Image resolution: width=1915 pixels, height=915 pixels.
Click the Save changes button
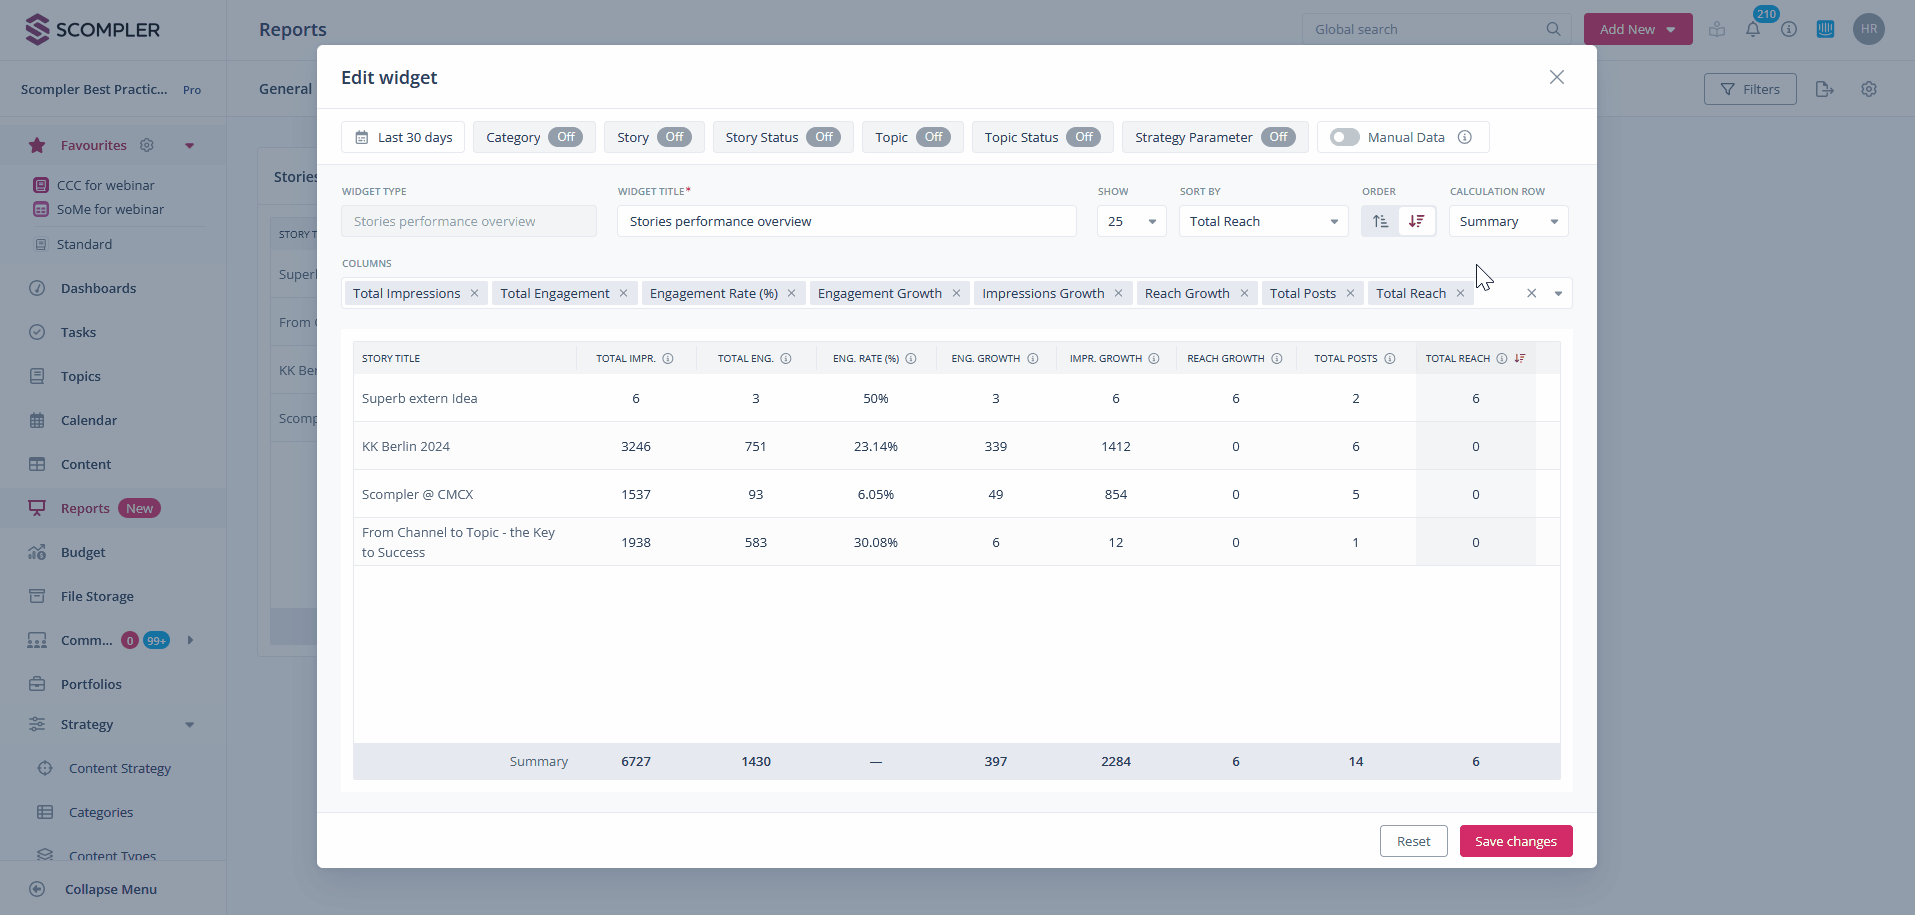pyautogui.click(x=1515, y=841)
